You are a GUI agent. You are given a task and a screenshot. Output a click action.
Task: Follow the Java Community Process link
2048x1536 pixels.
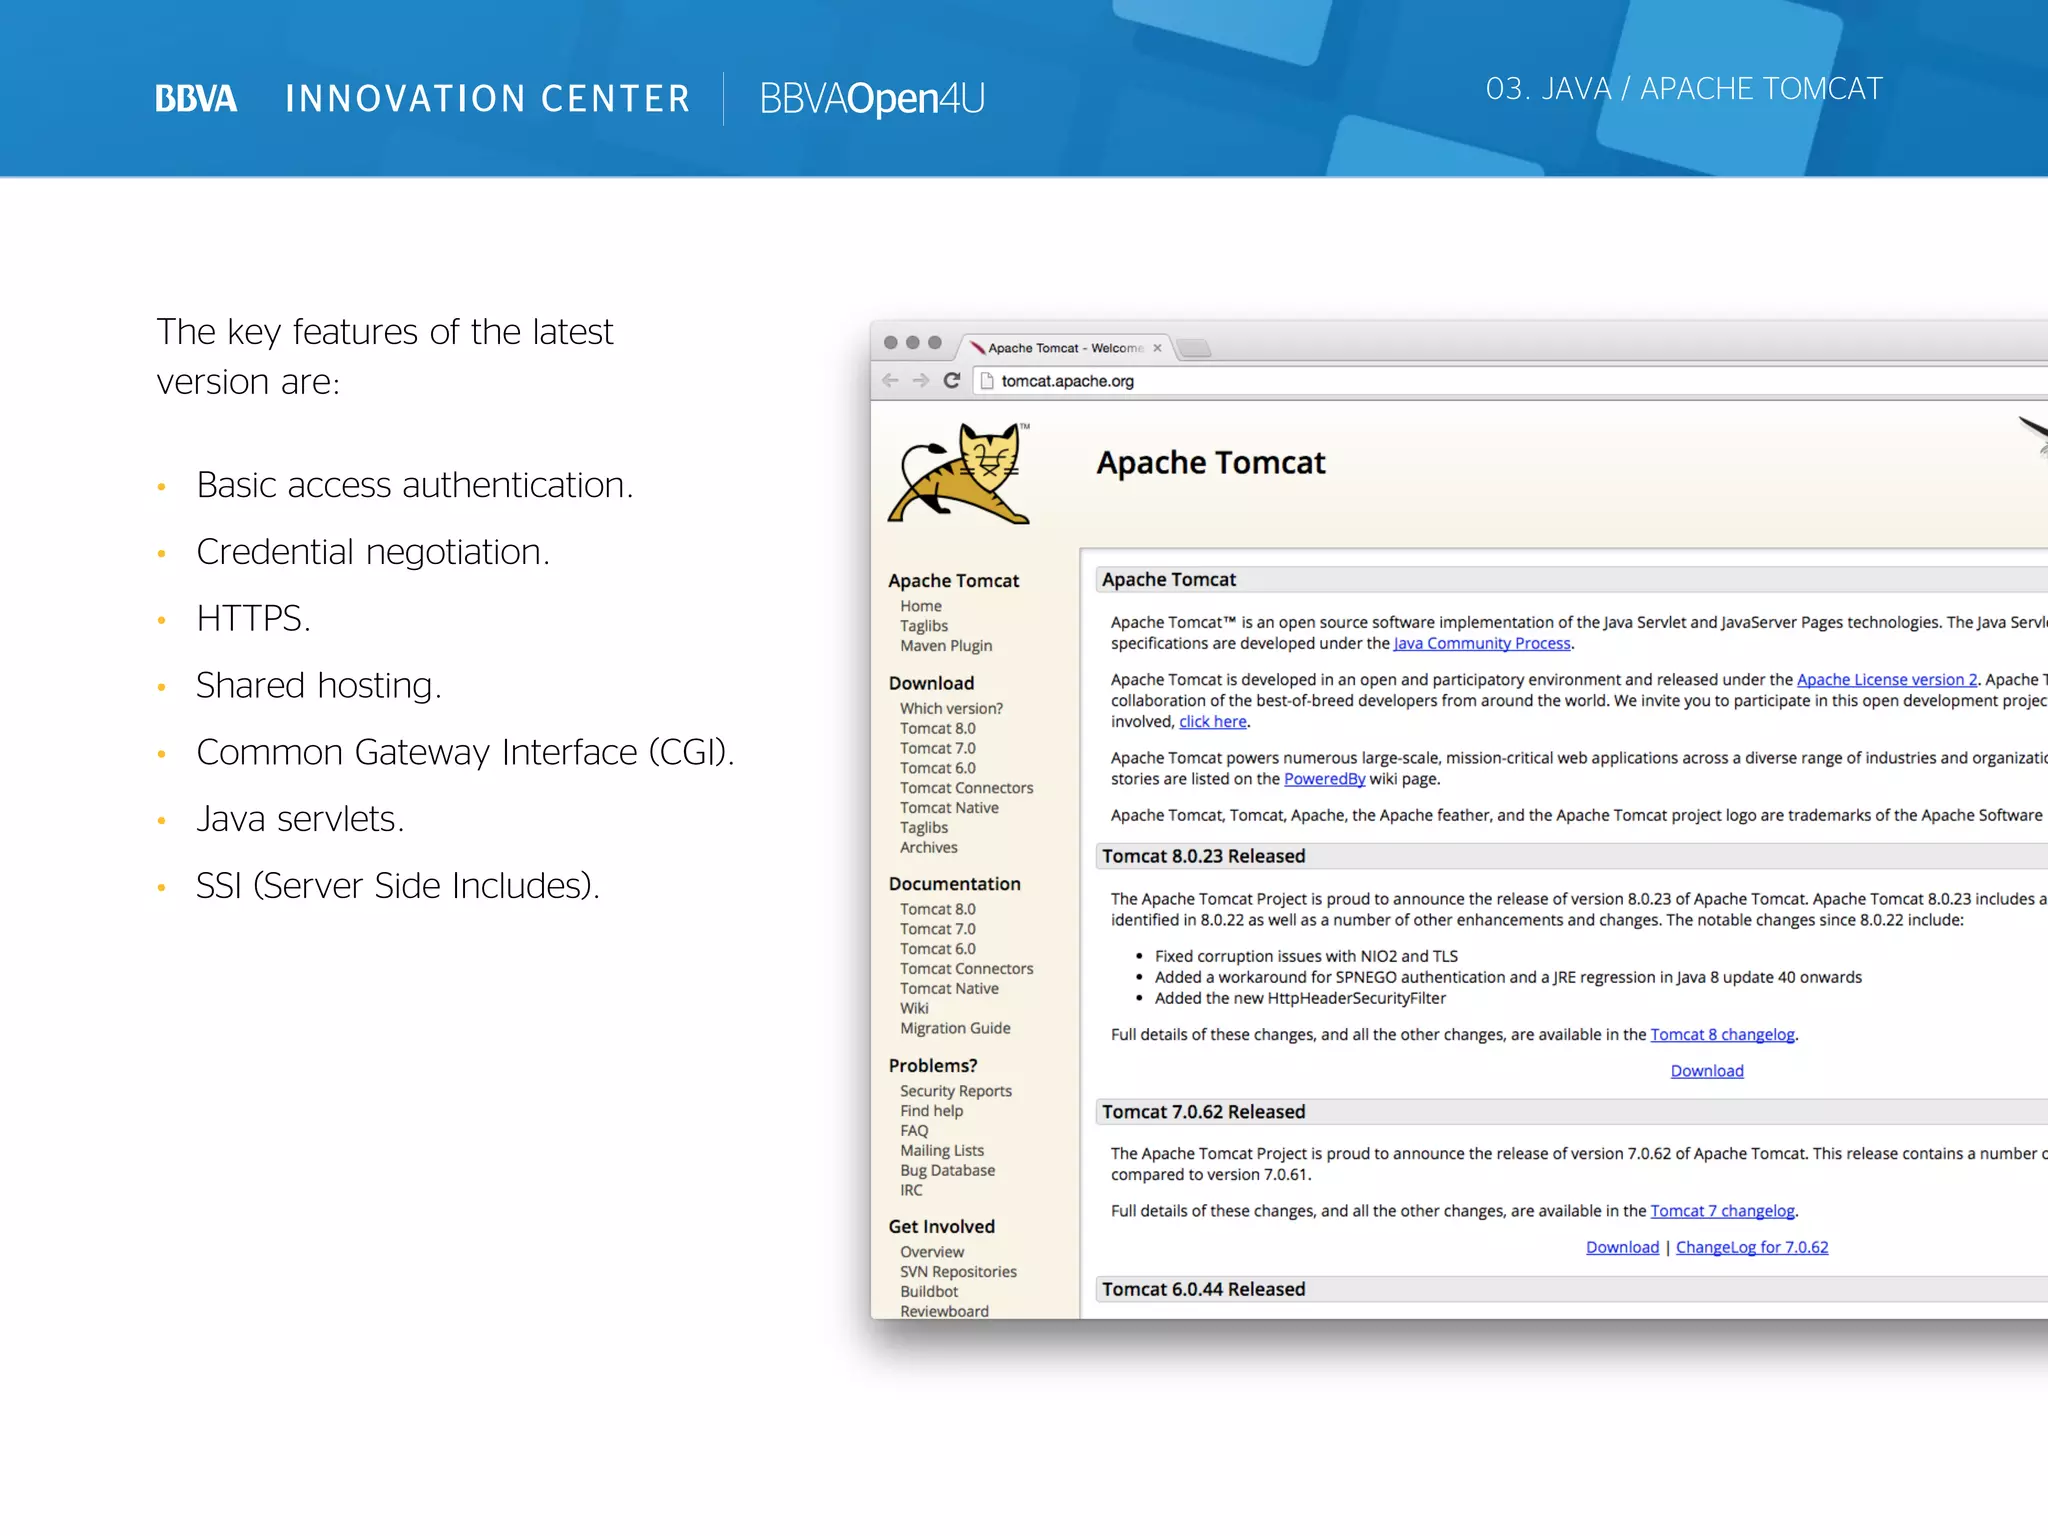[1482, 644]
